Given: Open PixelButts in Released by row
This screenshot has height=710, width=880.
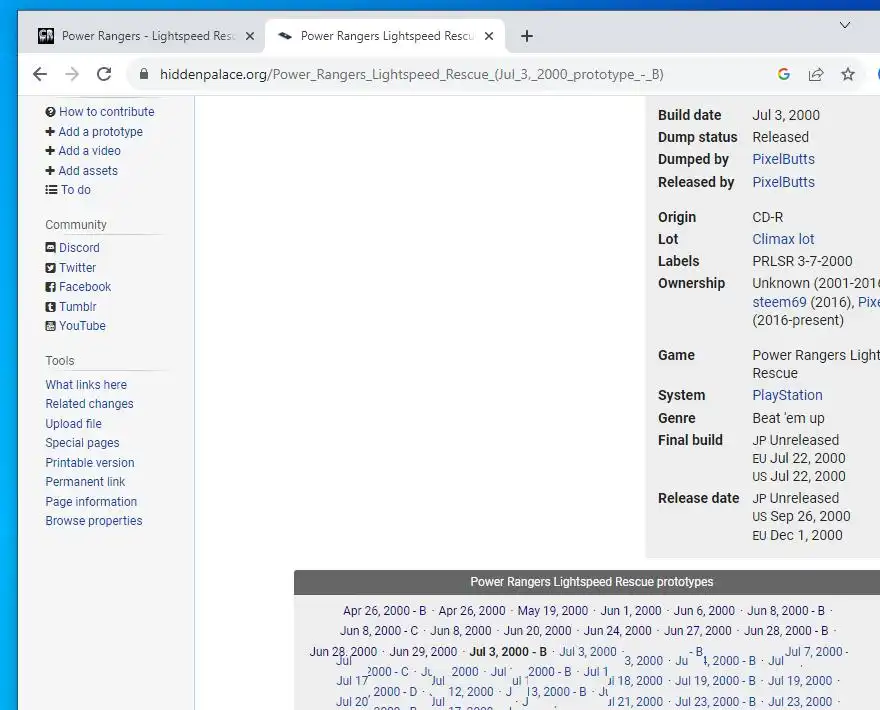Looking at the screenshot, I should coord(783,182).
